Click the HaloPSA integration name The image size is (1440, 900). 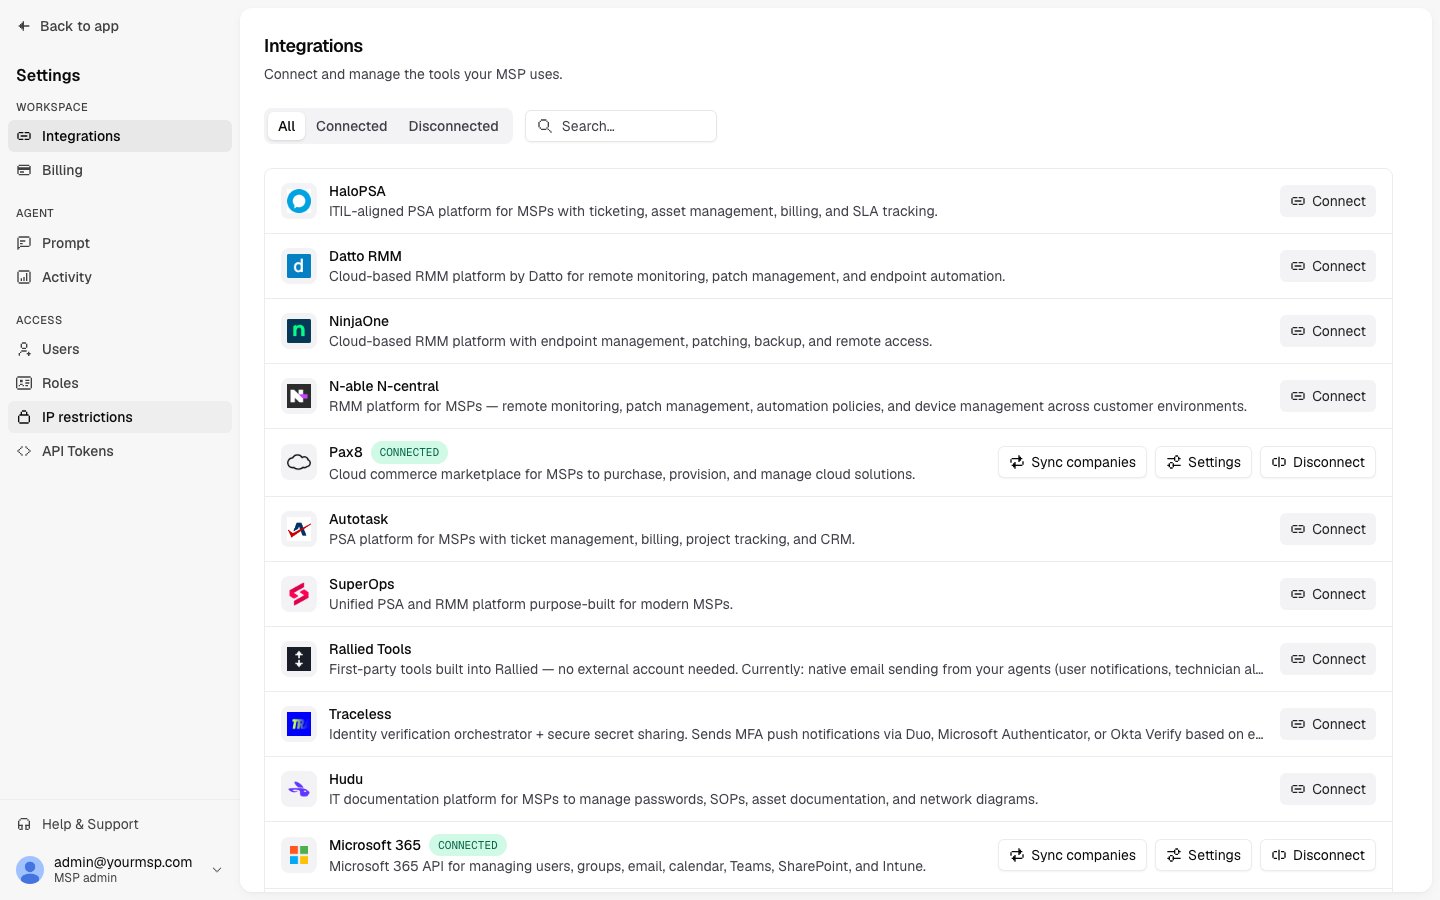tap(357, 191)
